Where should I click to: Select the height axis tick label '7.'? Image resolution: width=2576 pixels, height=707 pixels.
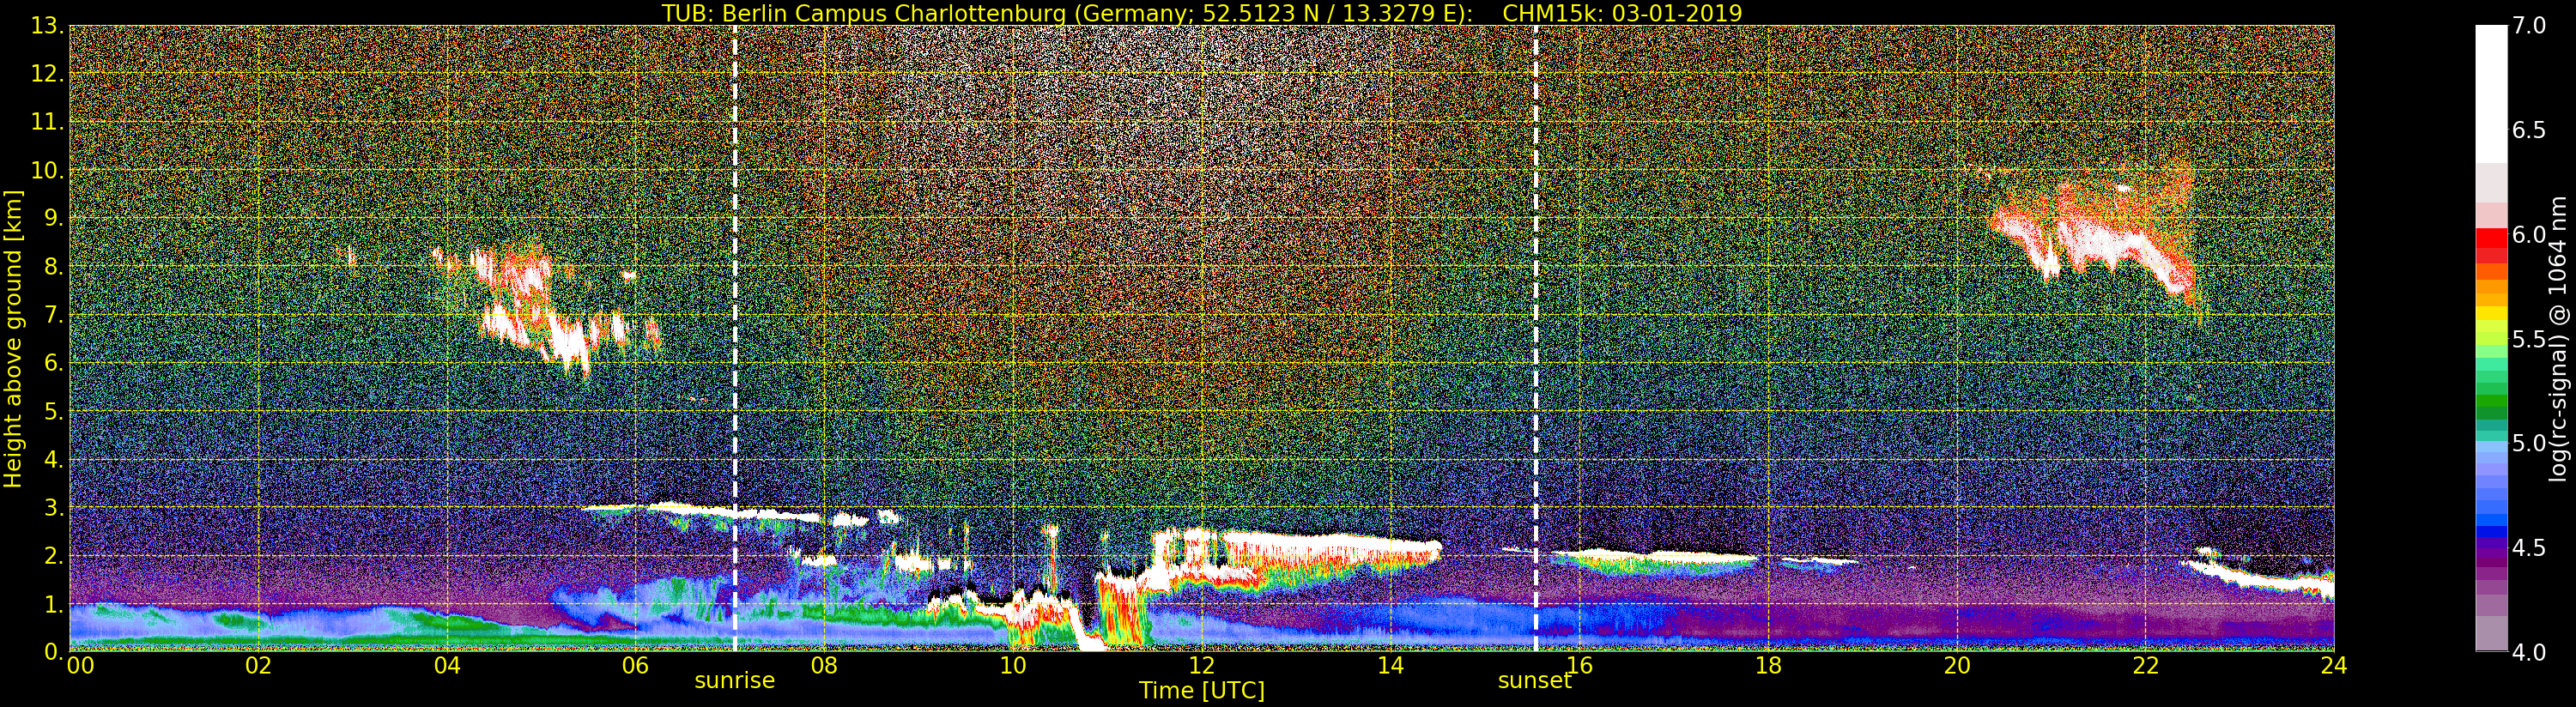click(54, 315)
